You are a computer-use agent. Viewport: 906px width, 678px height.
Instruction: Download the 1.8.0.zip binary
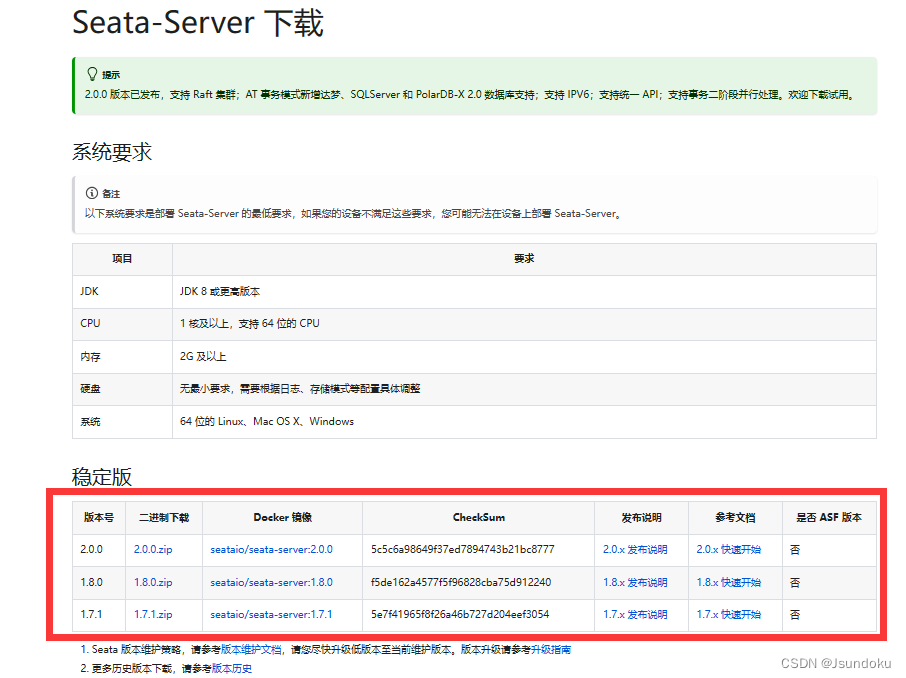tap(153, 583)
